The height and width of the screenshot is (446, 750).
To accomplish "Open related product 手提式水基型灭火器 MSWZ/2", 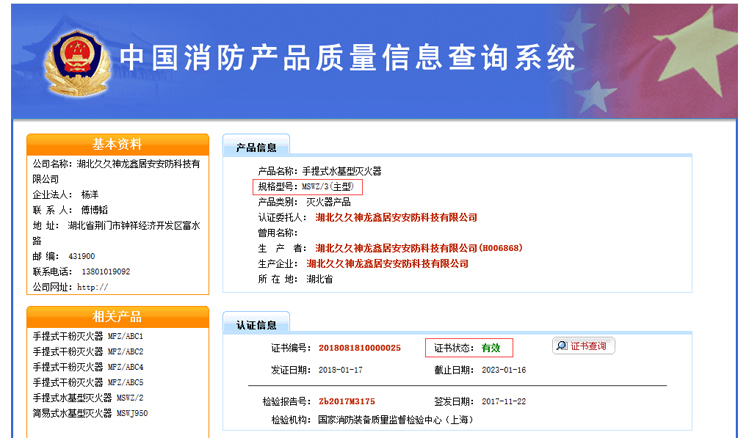I will pyautogui.click(x=88, y=397).
